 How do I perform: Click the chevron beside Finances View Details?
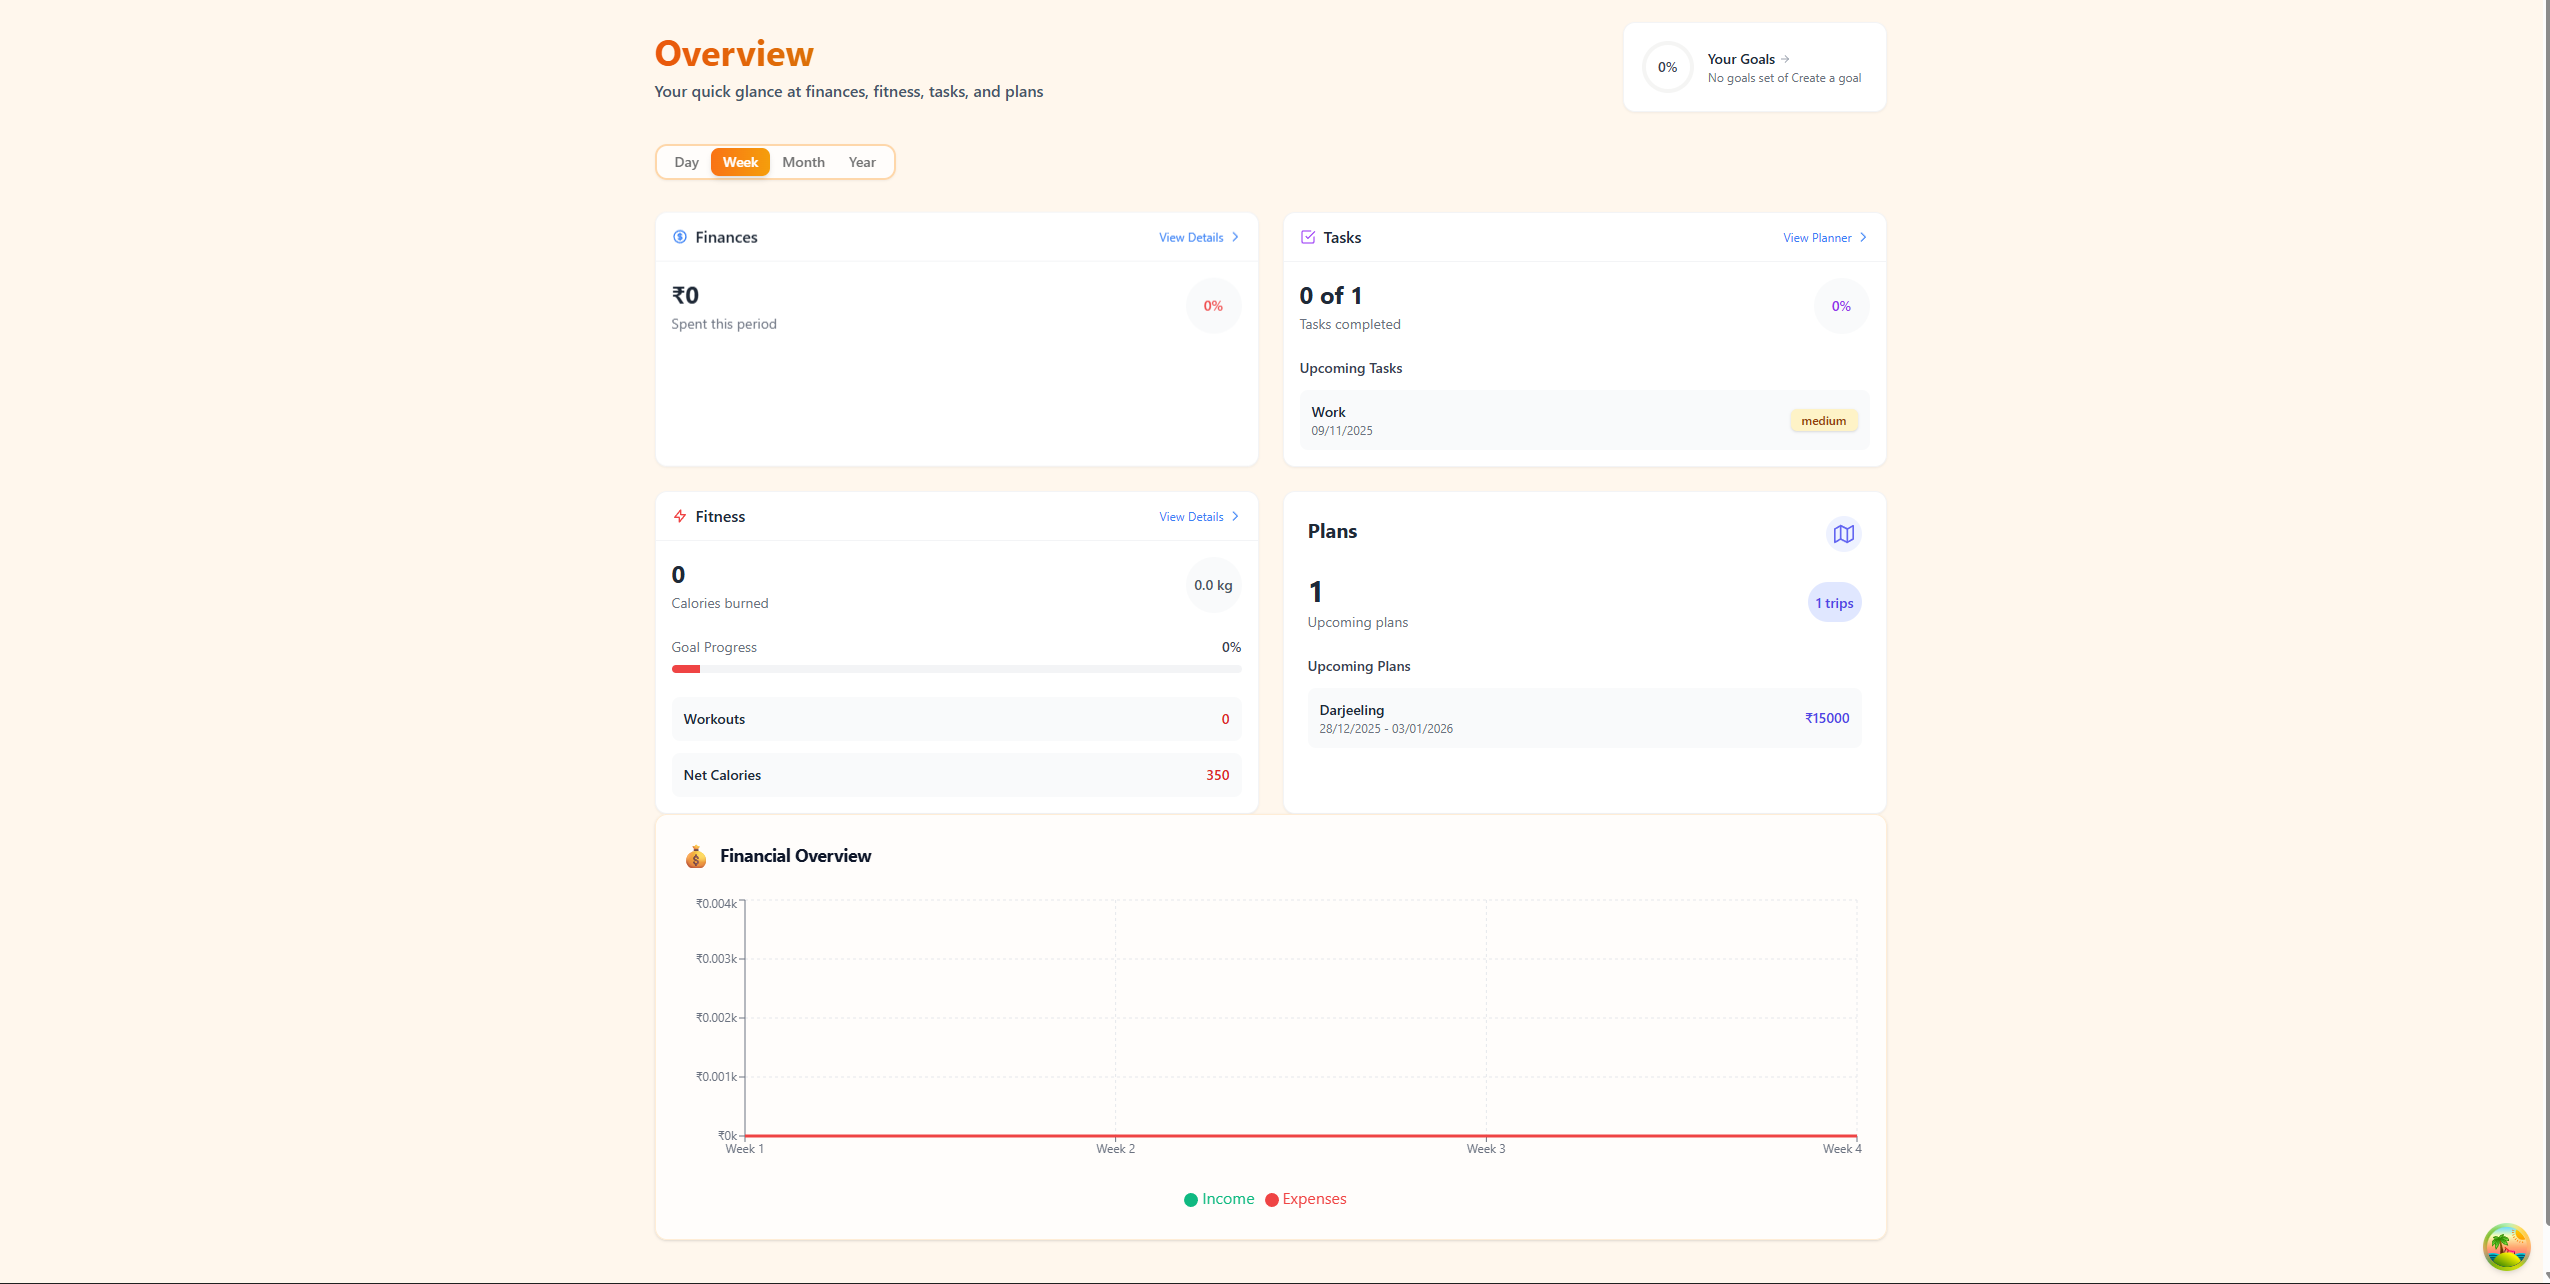point(1236,237)
